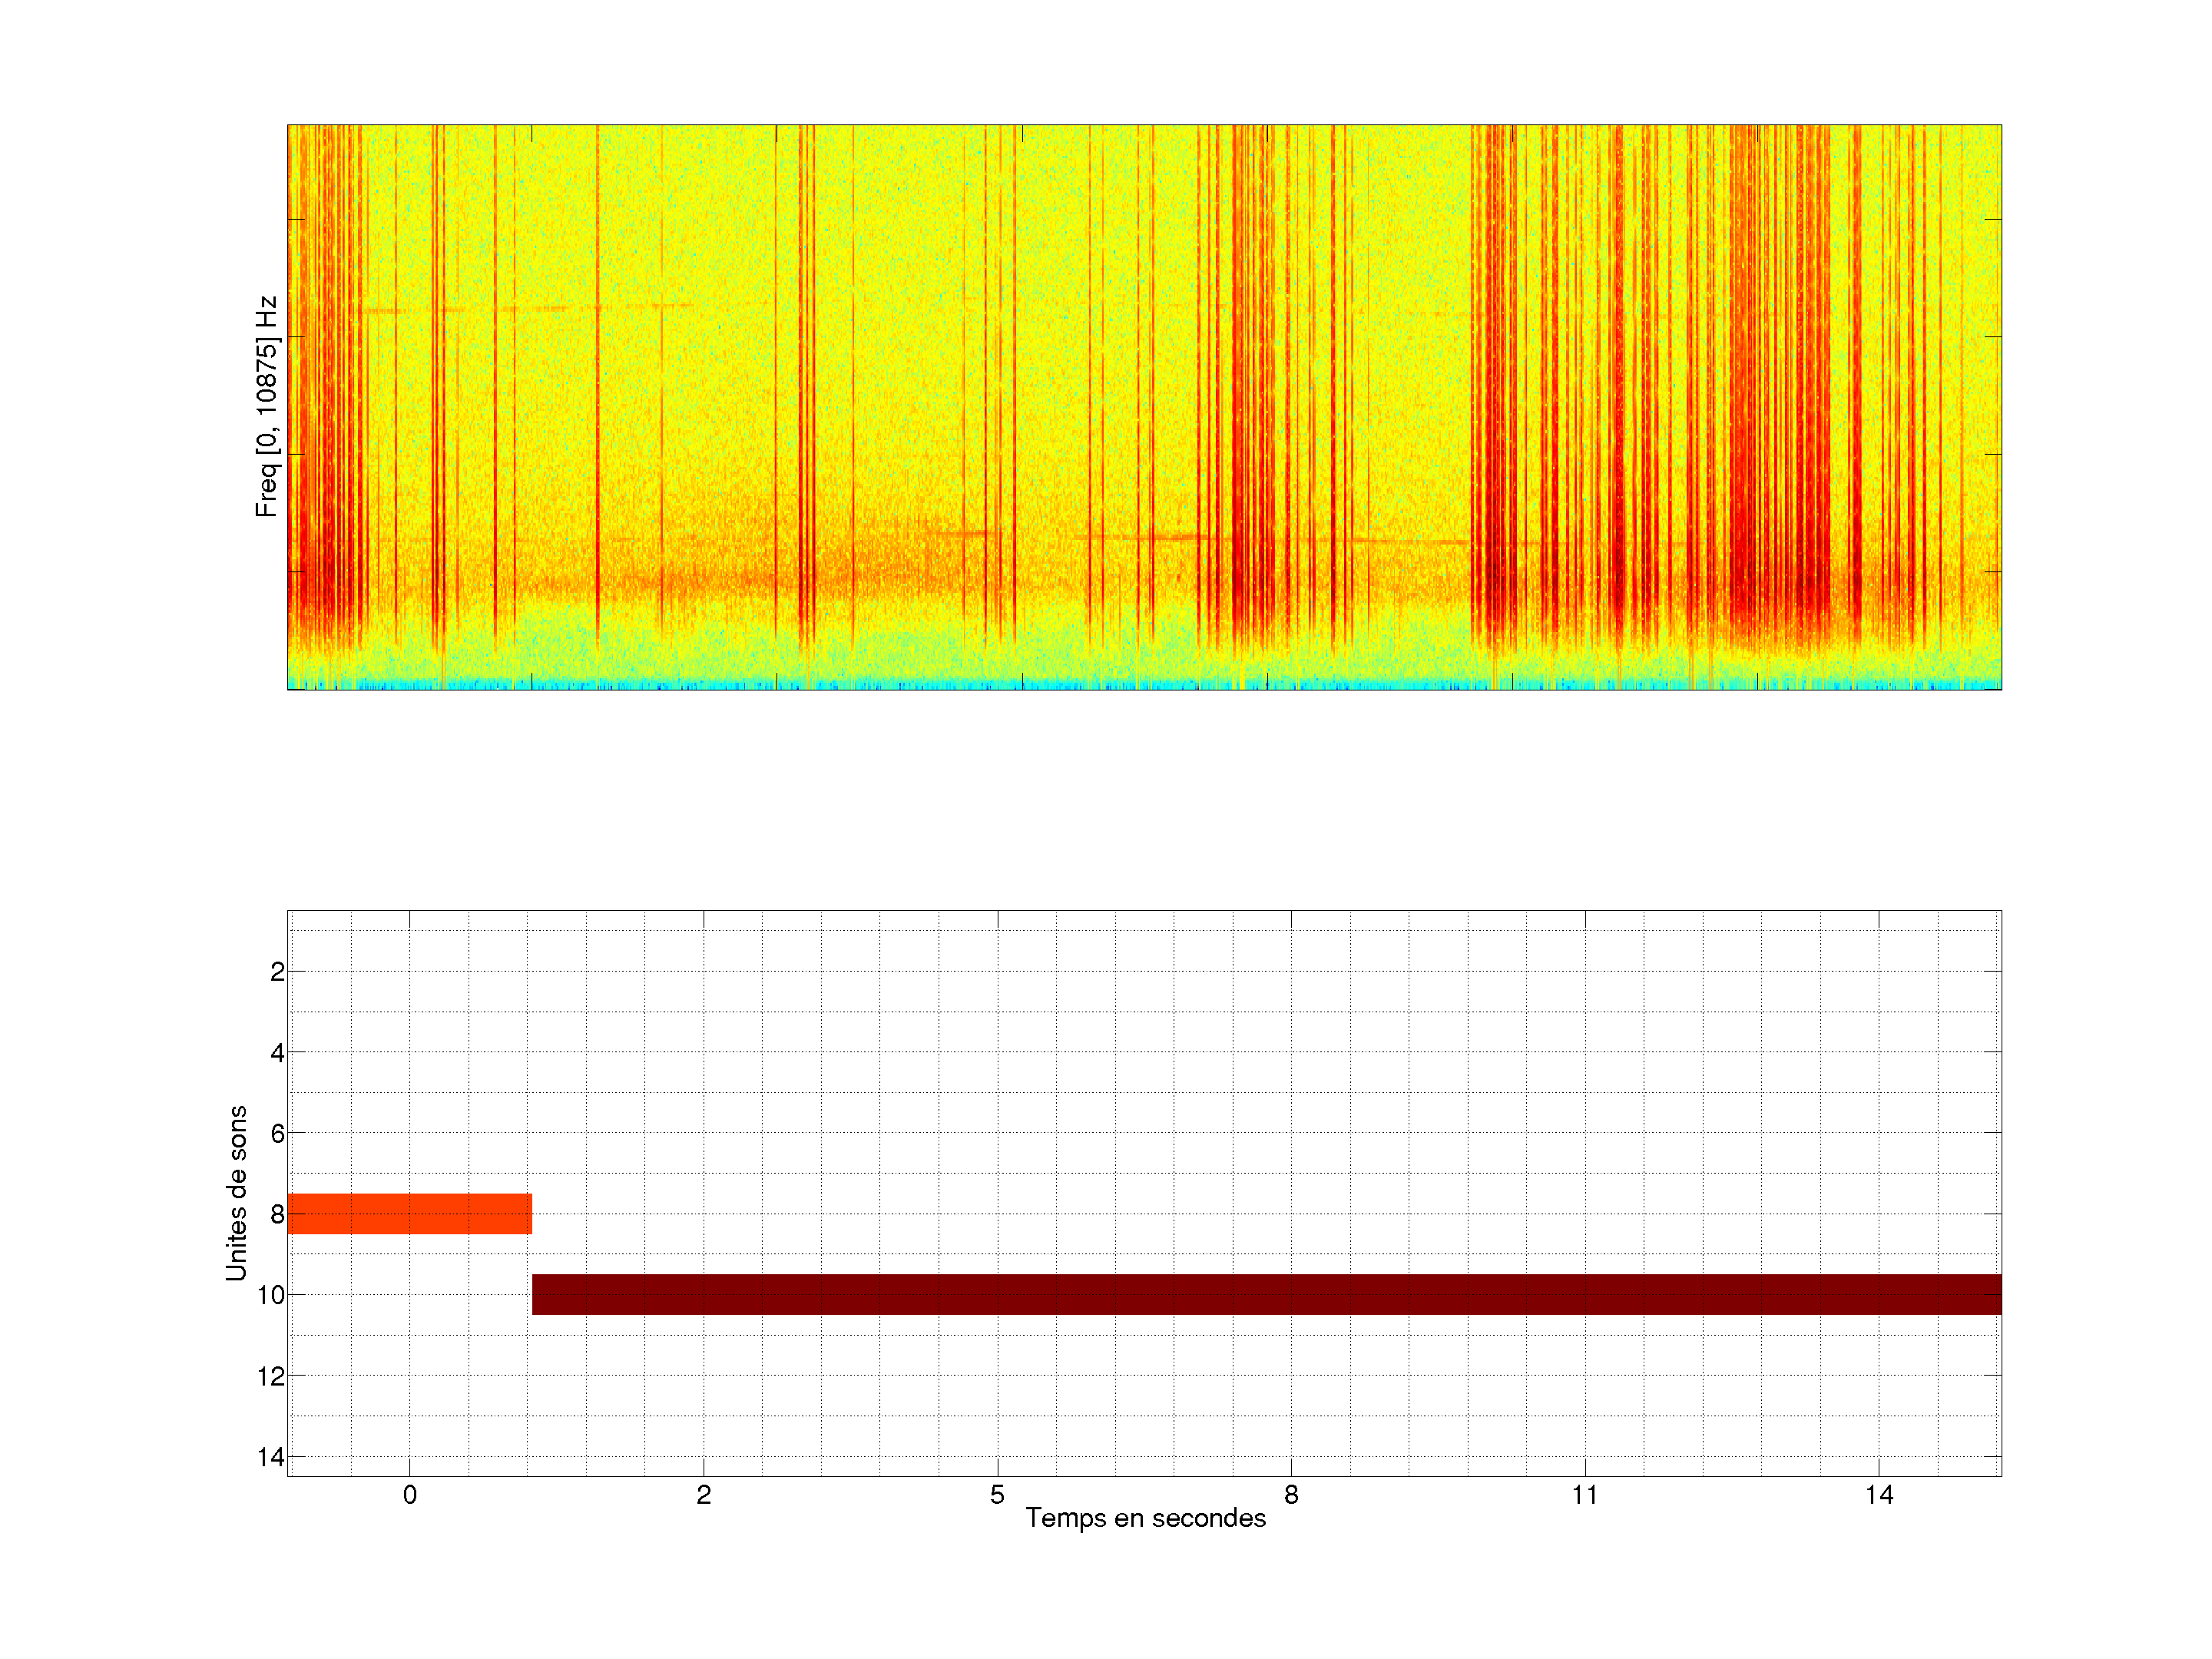The width and height of the screenshot is (2212, 1659).
Task: Click the y-axis tick label 6
Action: (277, 1134)
